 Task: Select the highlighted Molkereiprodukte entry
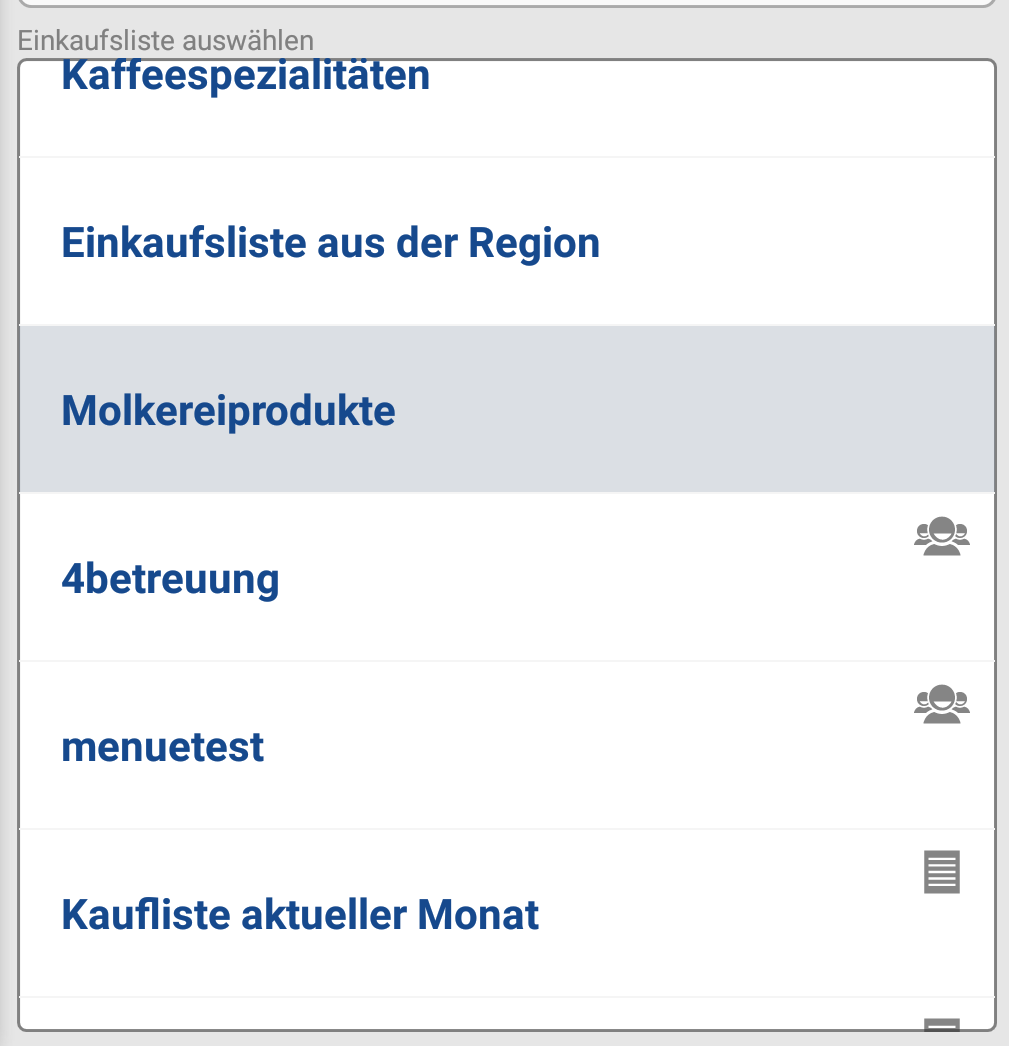point(228,411)
